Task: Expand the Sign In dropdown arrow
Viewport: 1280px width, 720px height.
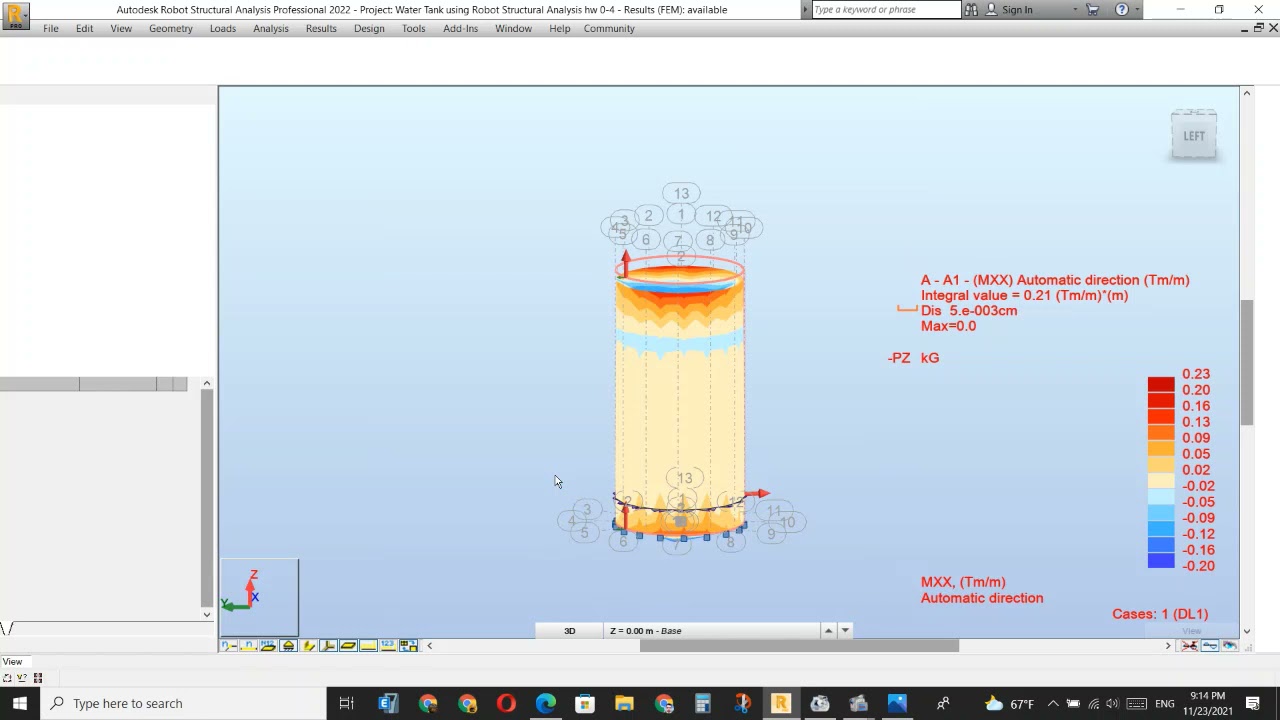Action: [1075, 10]
